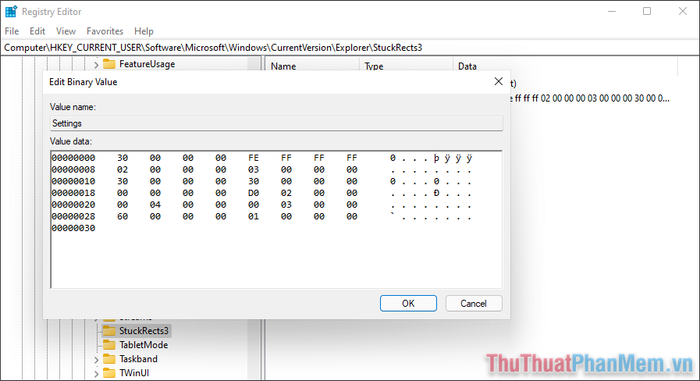Select the TWinUI key
The height and width of the screenshot is (381, 700).
(x=134, y=373)
